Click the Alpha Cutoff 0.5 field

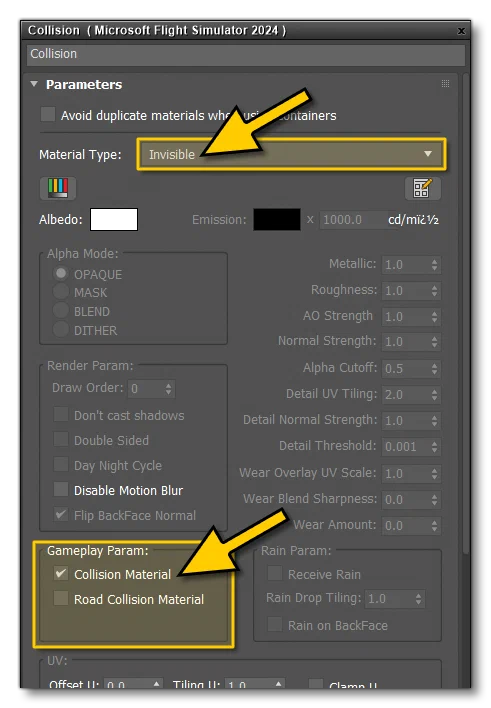(405, 368)
